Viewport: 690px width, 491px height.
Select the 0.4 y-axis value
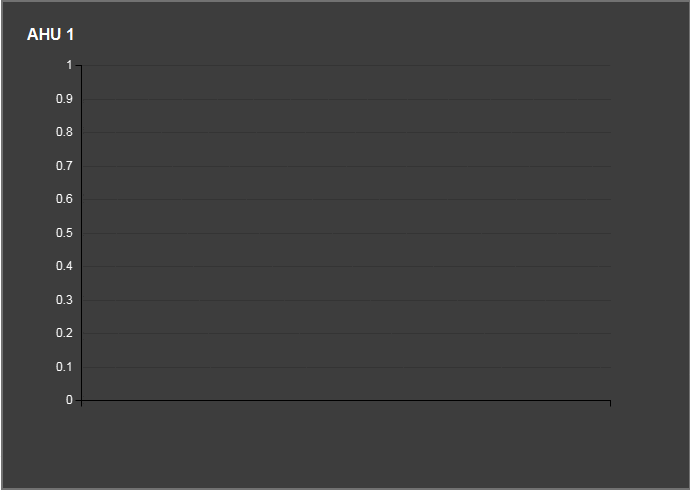click(64, 266)
